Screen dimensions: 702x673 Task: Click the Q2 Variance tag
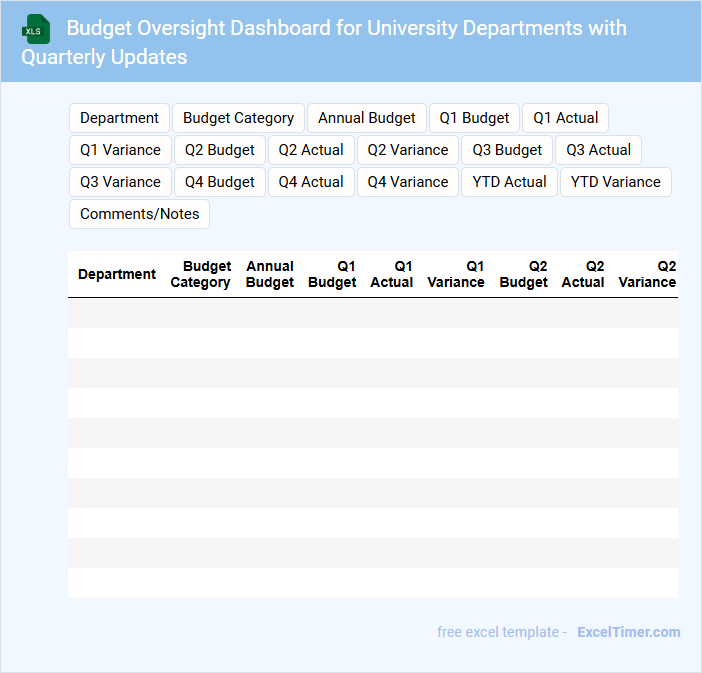tap(408, 150)
